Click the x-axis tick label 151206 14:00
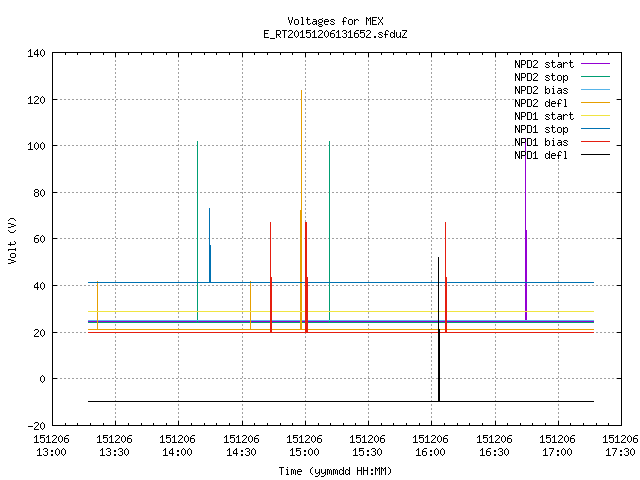 [x=178, y=446]
